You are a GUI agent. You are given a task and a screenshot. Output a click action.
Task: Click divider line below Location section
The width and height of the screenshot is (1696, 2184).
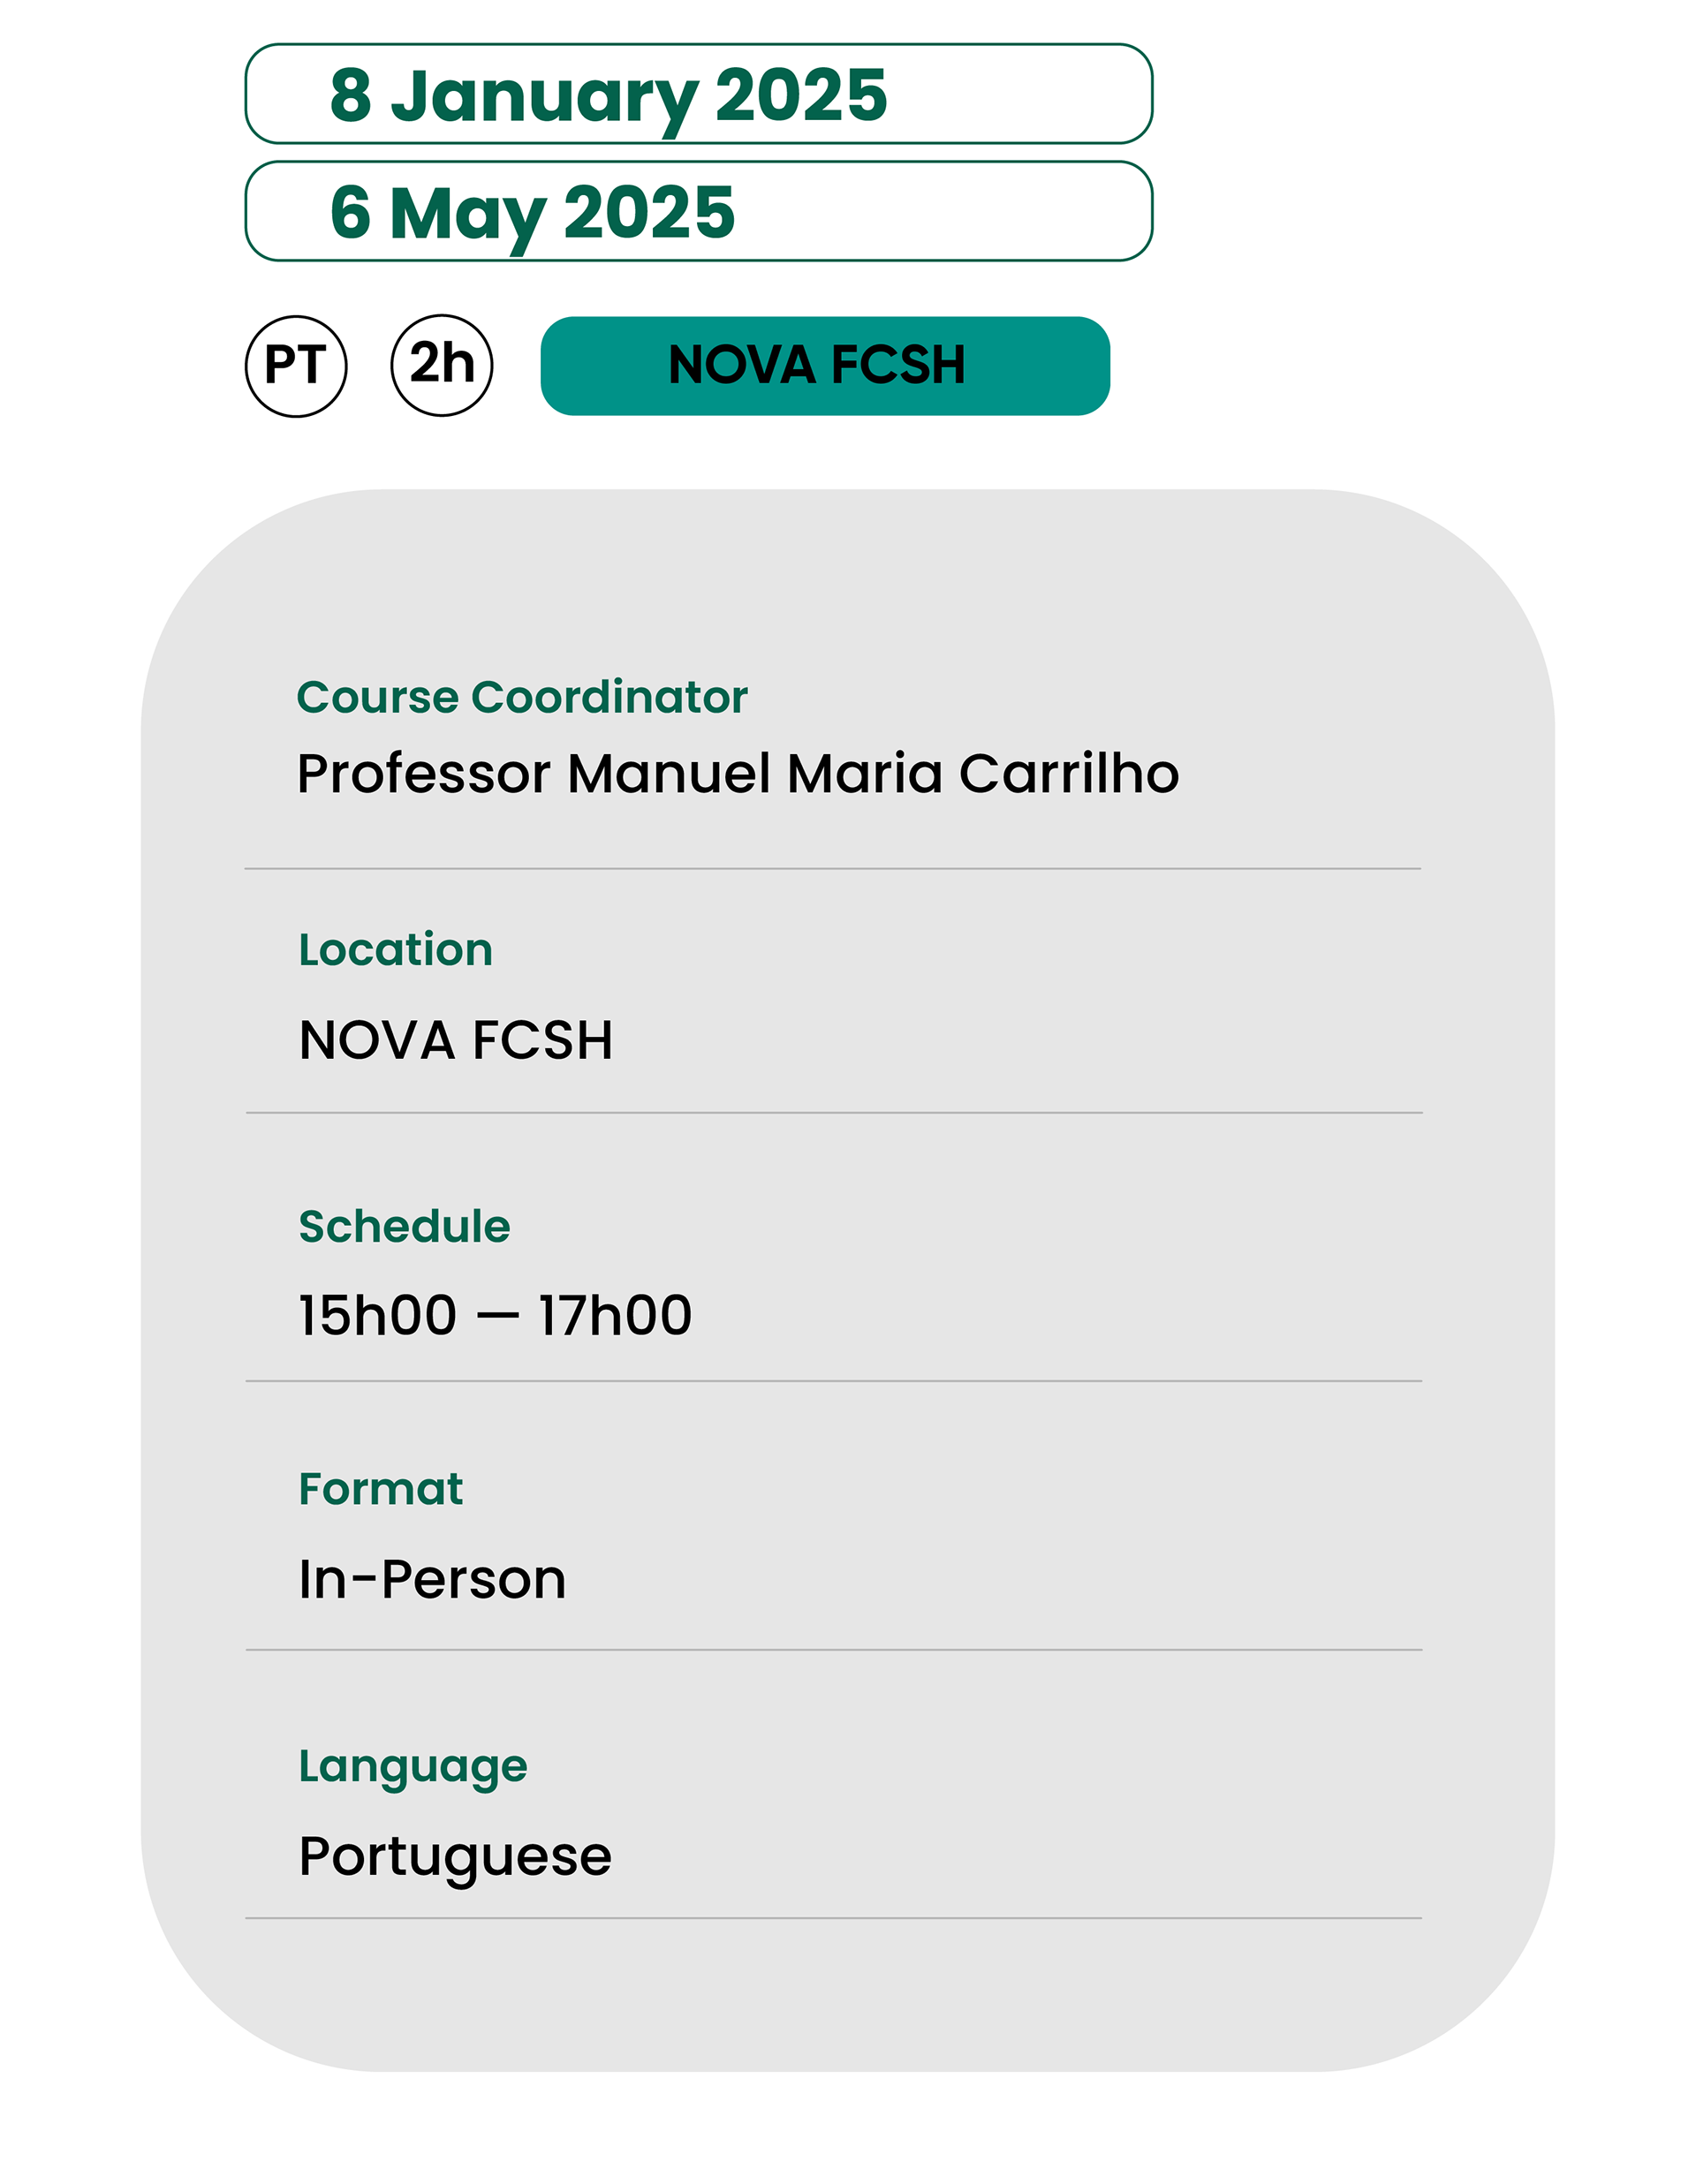(833, 1112)
